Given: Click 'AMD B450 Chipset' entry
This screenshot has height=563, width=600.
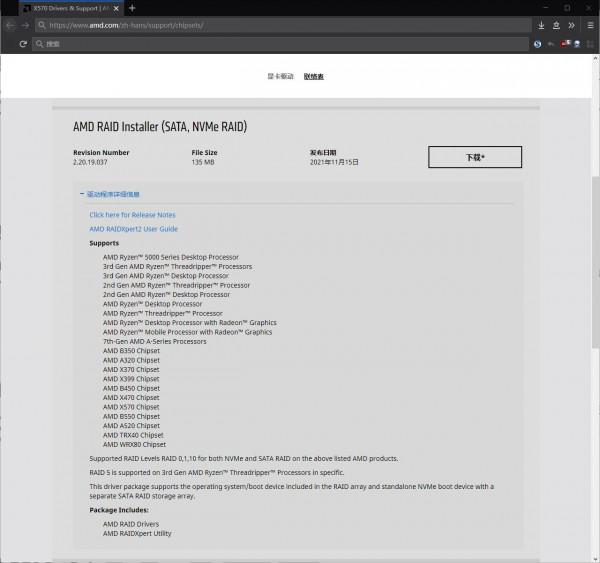Looking at the screenshot, I should [131, 388].
